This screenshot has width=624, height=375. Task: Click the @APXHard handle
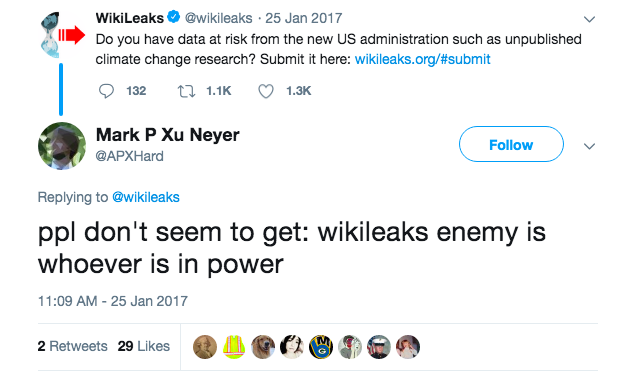[x=129, y=156]
